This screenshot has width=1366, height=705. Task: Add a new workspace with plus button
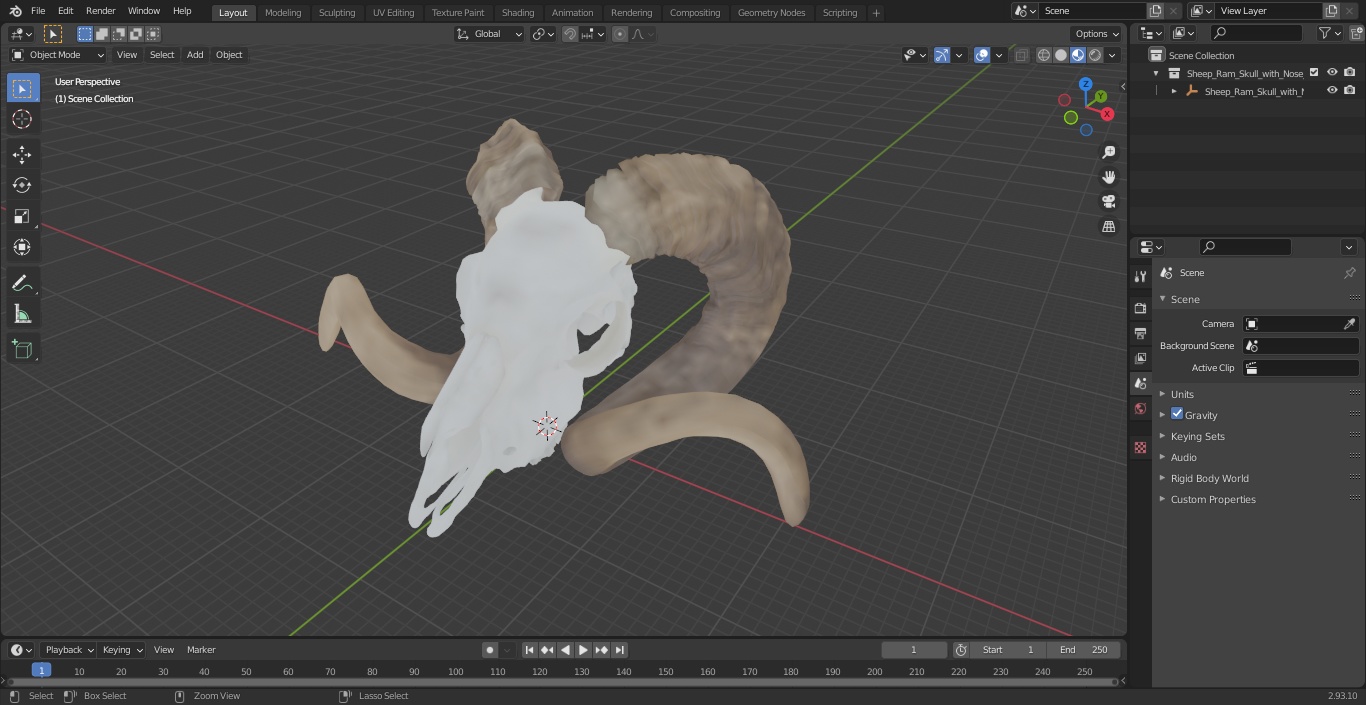(876, 13)
